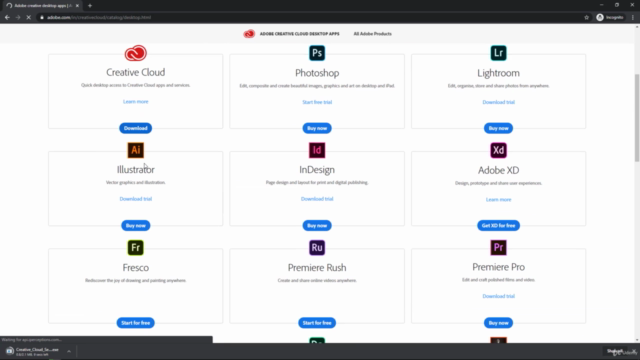Click the Adobe XD heading text
The image size is (640, 360).
point(498,170)
